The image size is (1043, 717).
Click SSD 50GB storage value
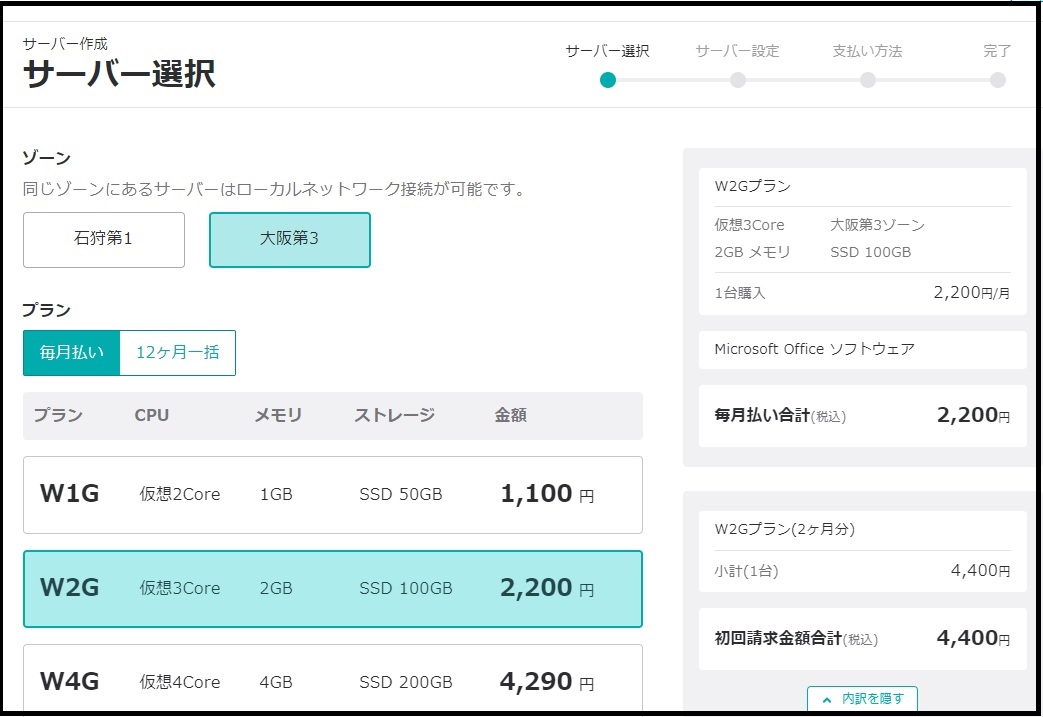(400, 494)
